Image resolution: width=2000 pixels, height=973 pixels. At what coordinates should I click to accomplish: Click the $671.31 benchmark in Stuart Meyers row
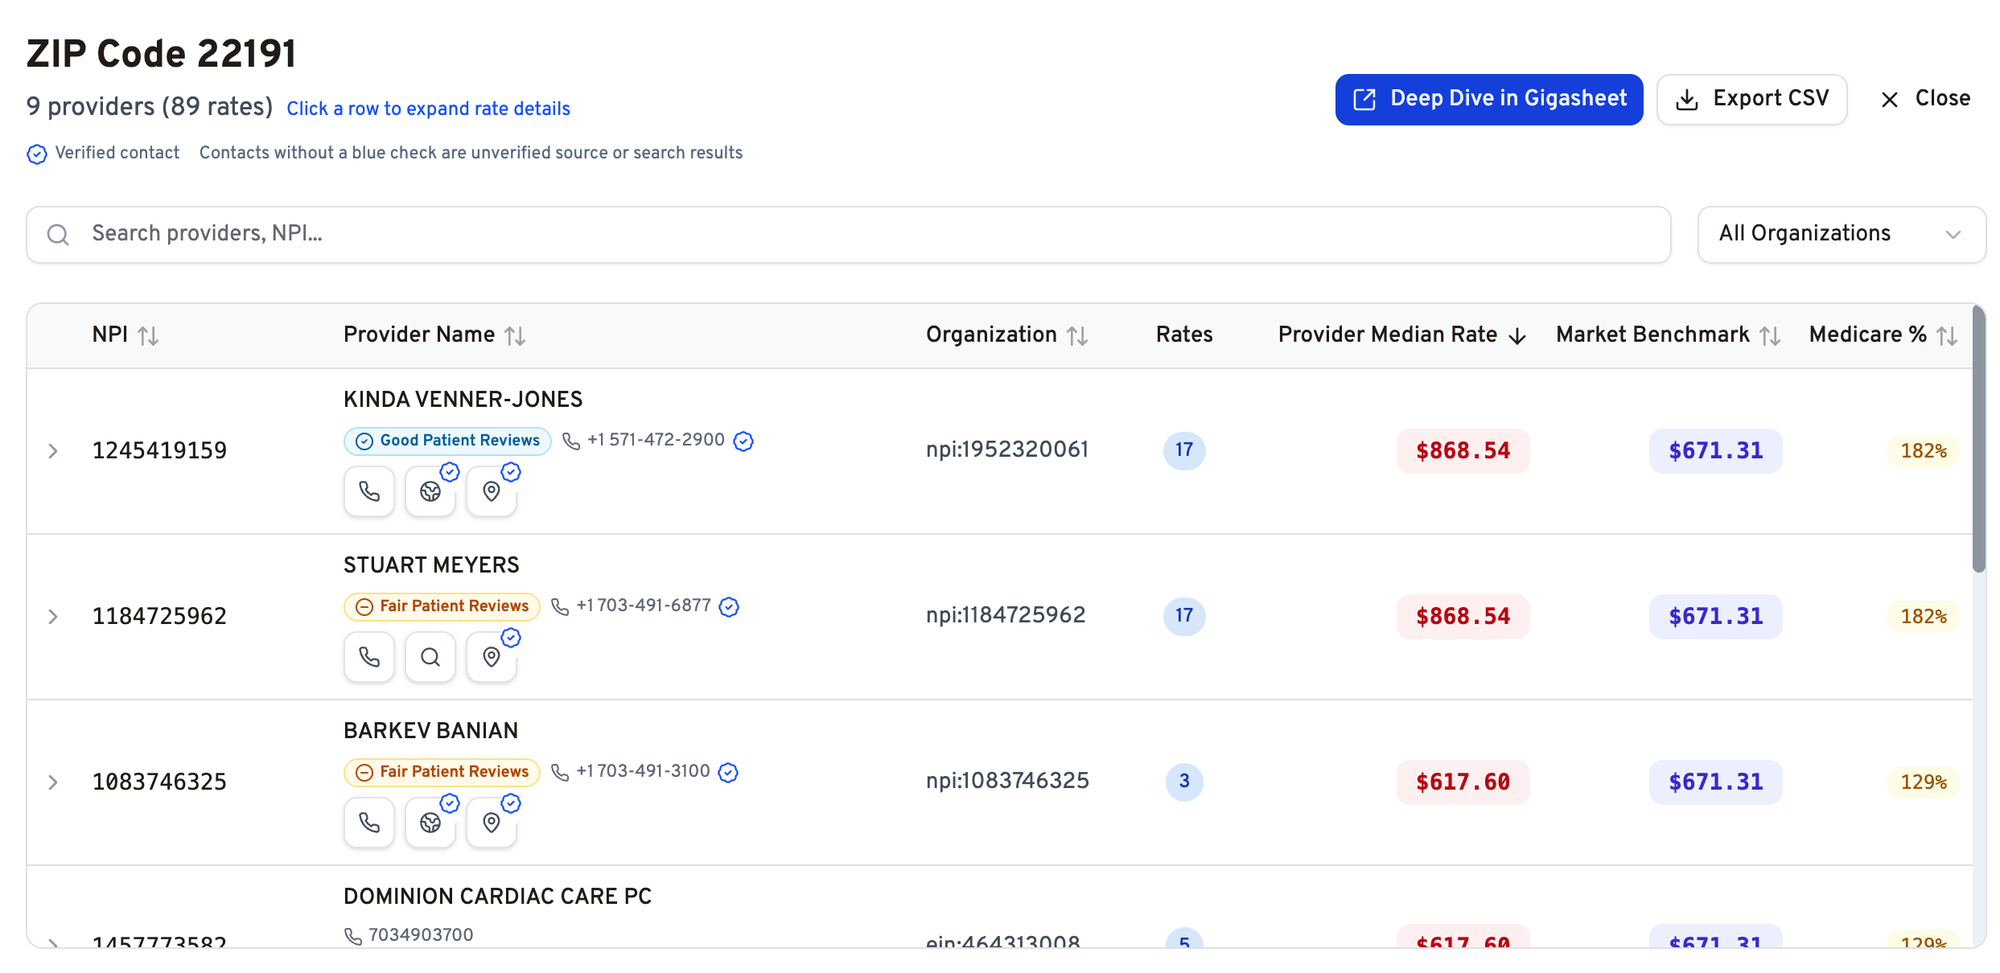click(1716, 616)
